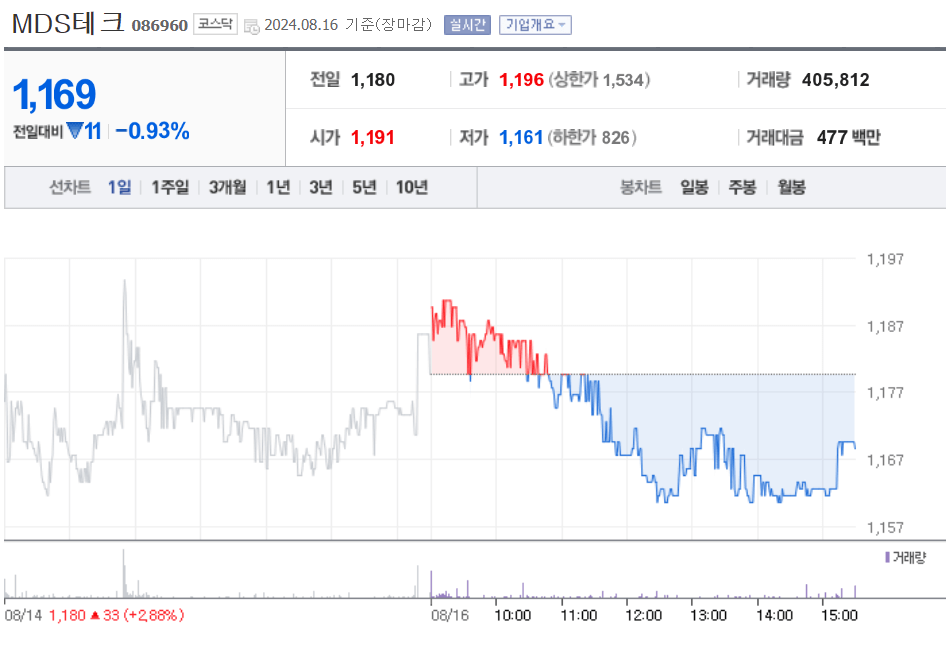Select the 1주일 line chart tab
Image resolution: width=946 pixels, height=649 pixels.
[170, 188]
